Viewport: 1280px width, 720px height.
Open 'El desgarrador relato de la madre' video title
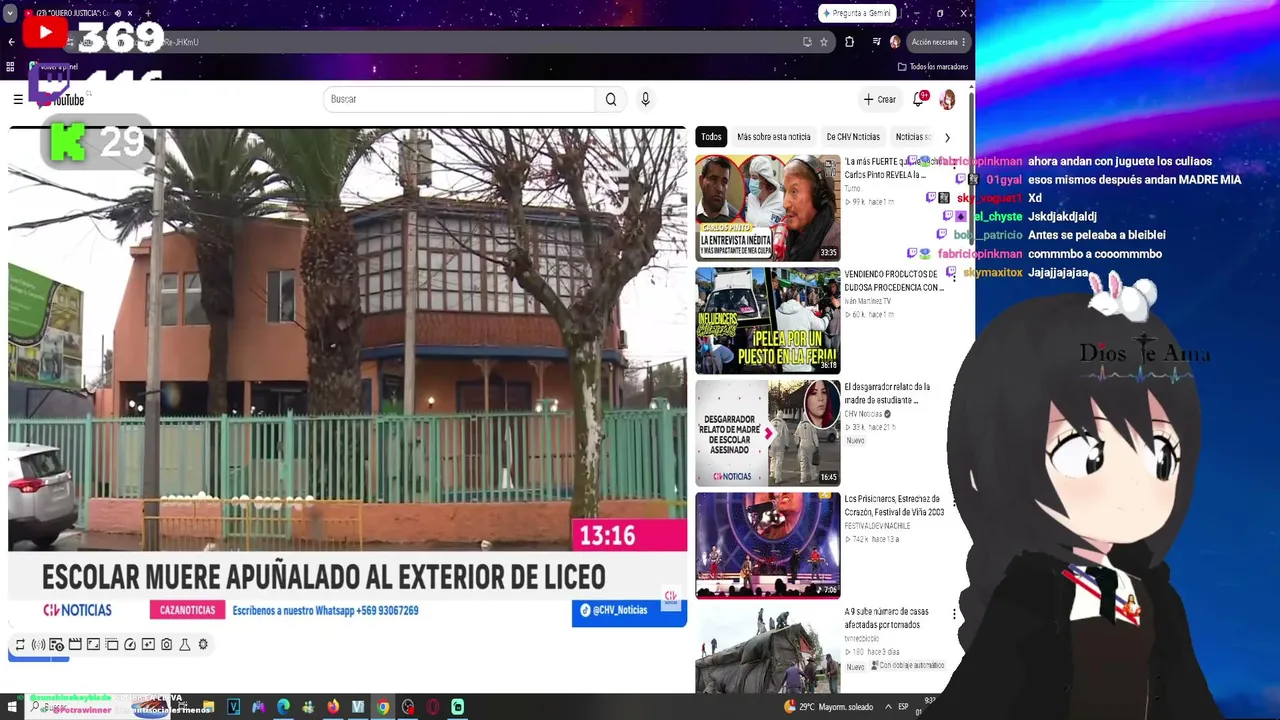pos(887,393)
